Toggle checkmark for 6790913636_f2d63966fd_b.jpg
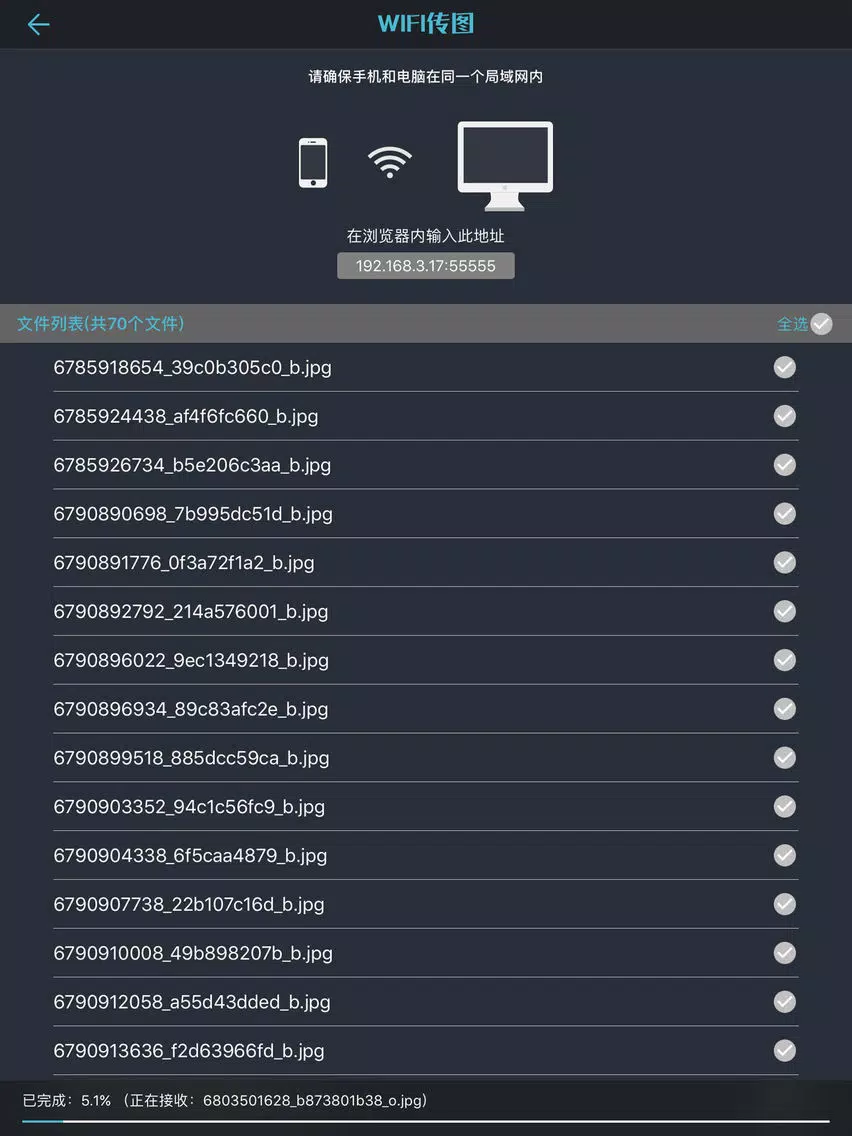The height and width of the screenshot is (1136, 852). [785, 1051]
